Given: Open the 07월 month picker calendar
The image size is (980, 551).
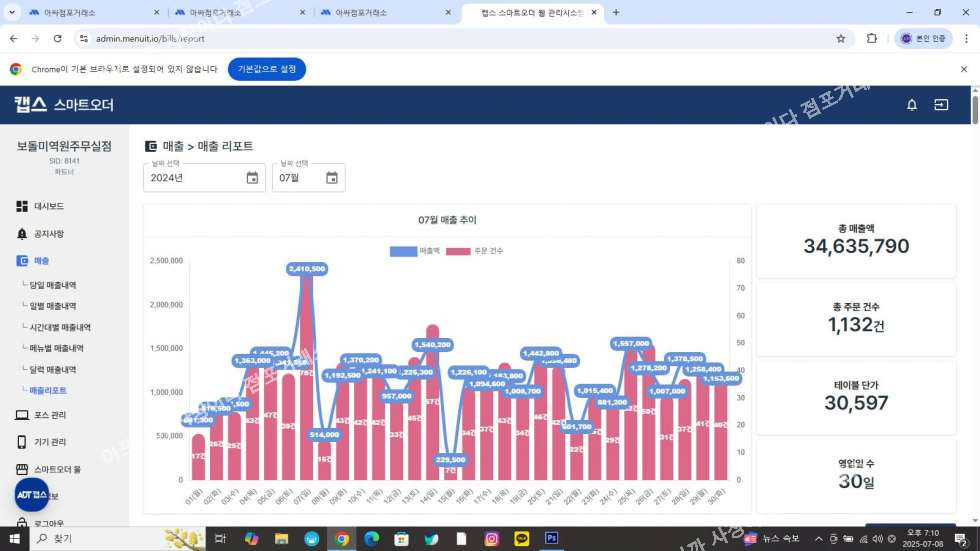Looking at the screenshot, I should pyautogui.click(x=331, y=178).
